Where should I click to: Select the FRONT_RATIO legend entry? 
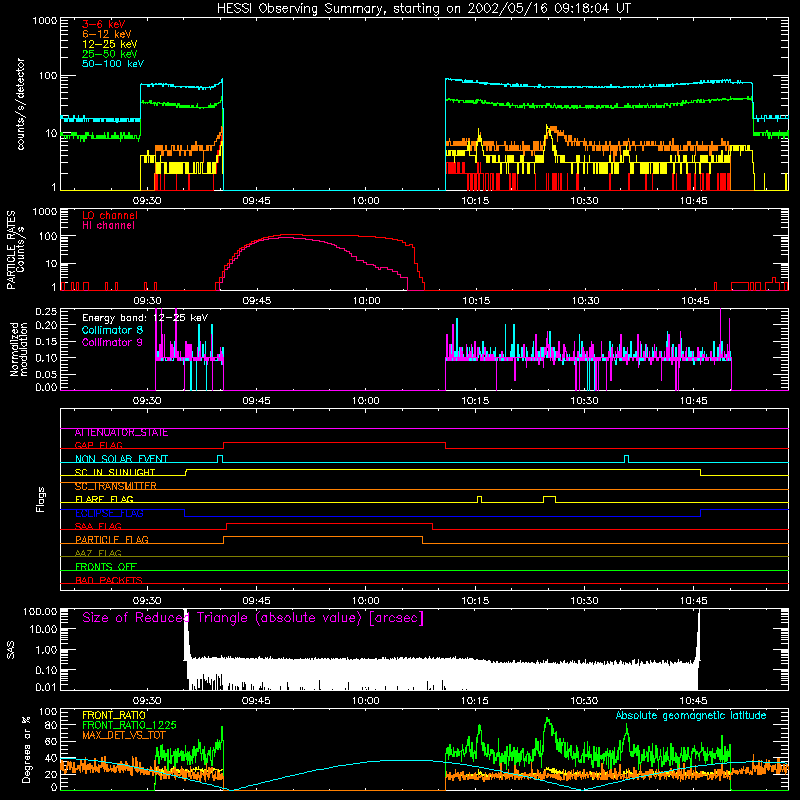[x=114, y=715]
